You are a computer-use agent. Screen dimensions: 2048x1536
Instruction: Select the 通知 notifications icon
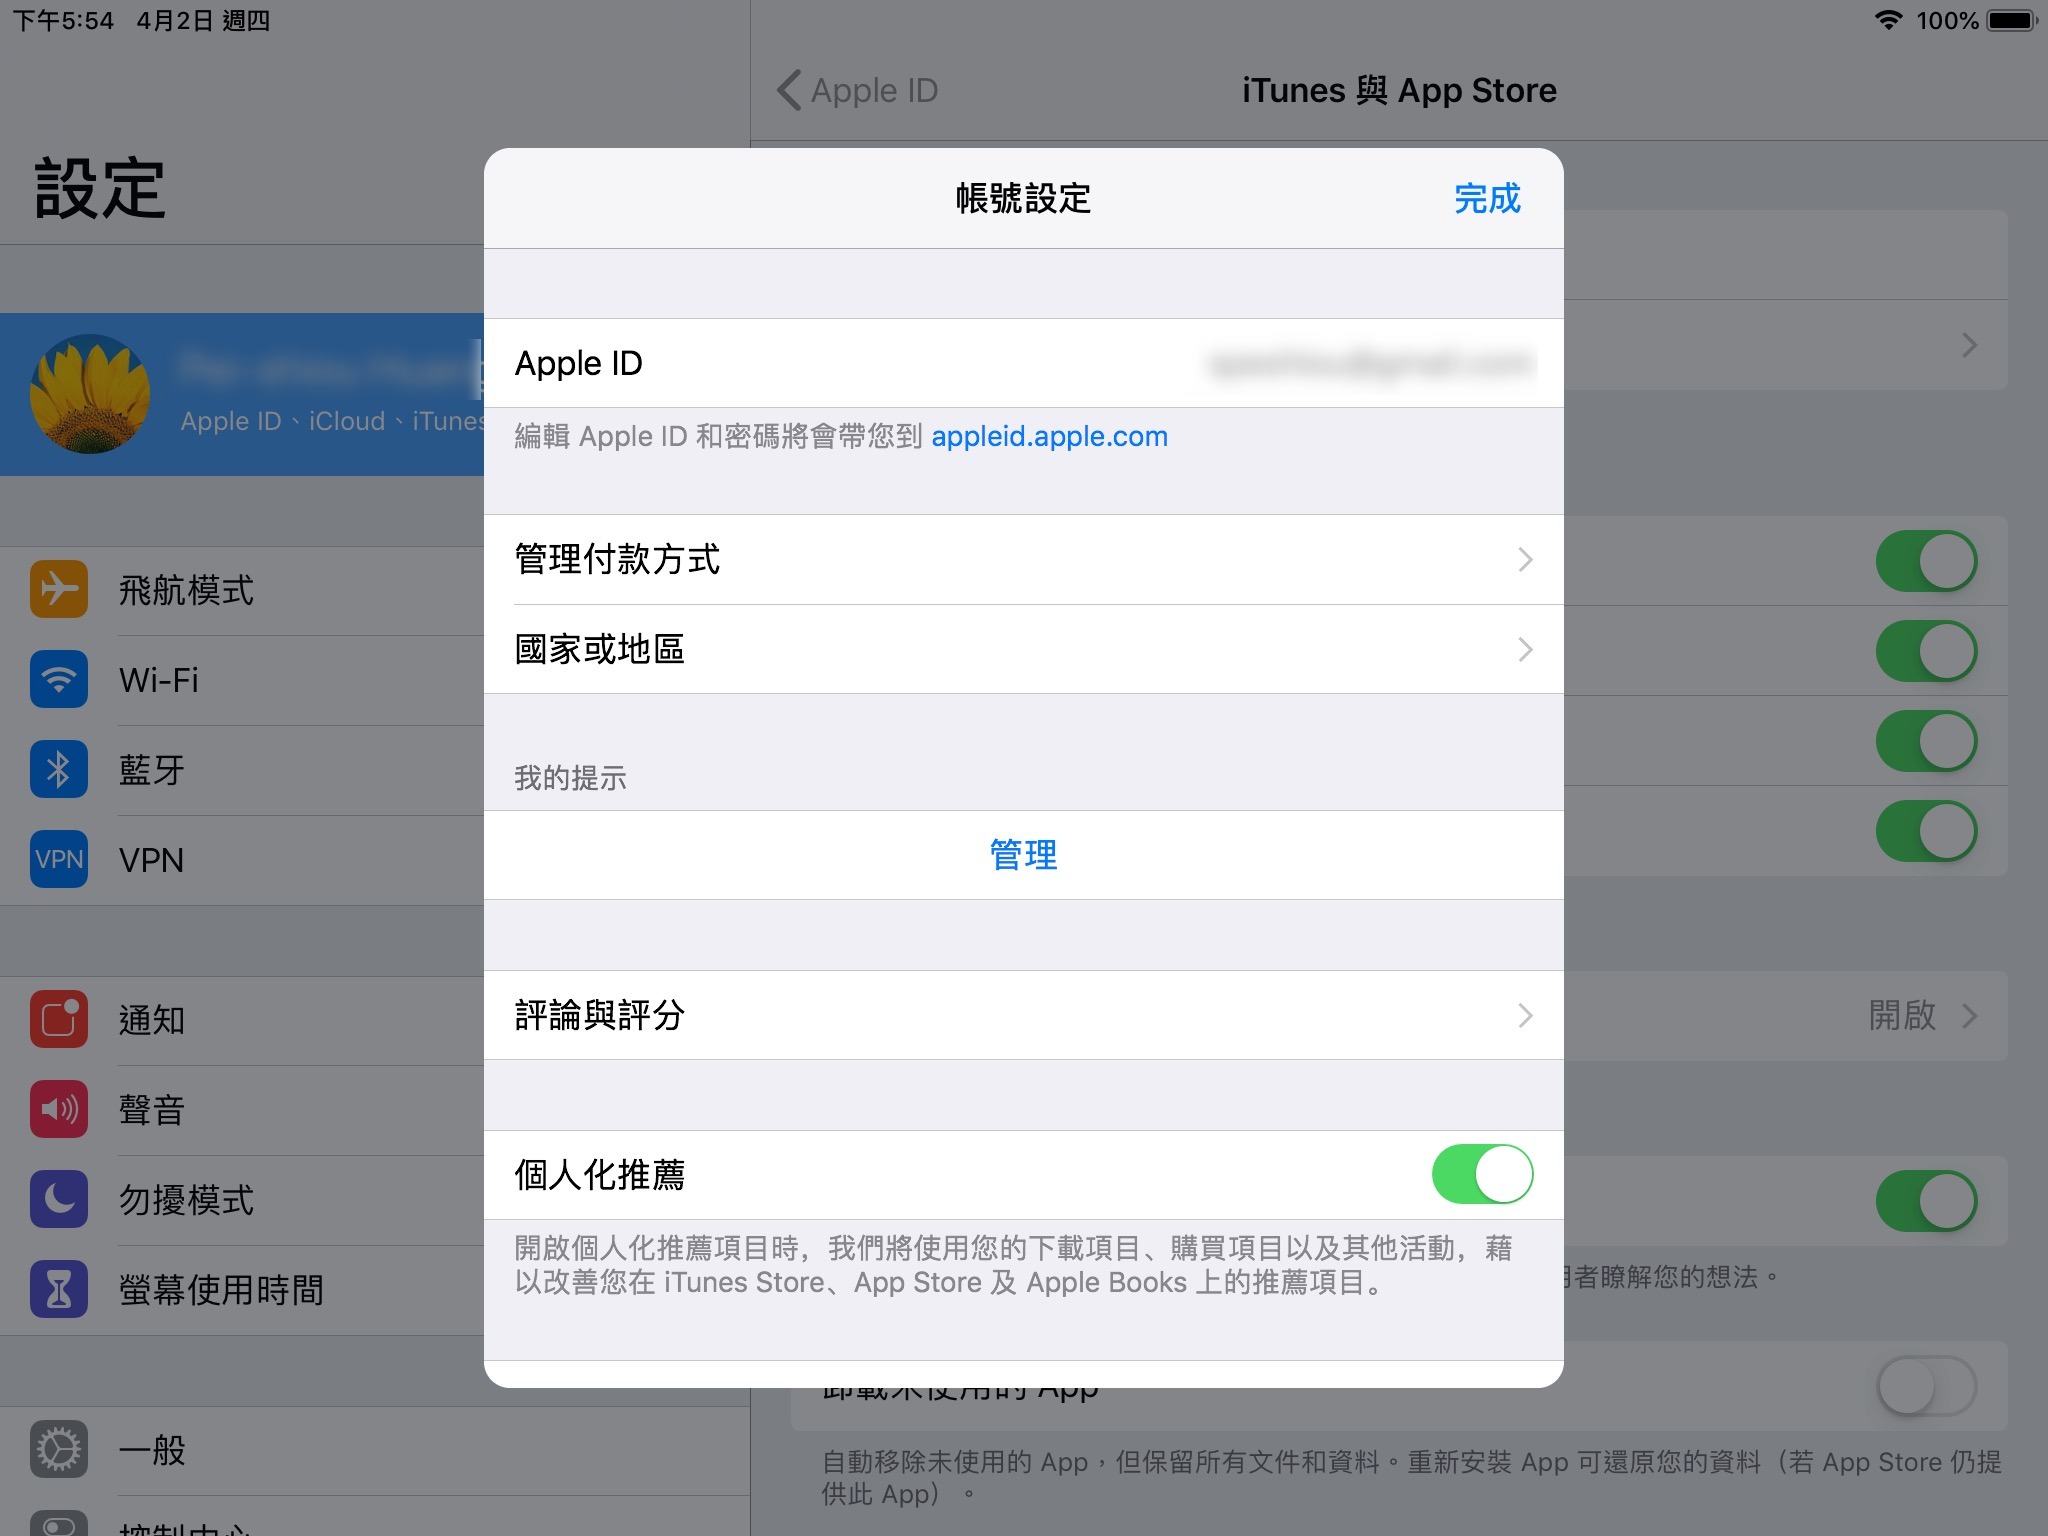pyautogui.click(x=59, y=1019)
